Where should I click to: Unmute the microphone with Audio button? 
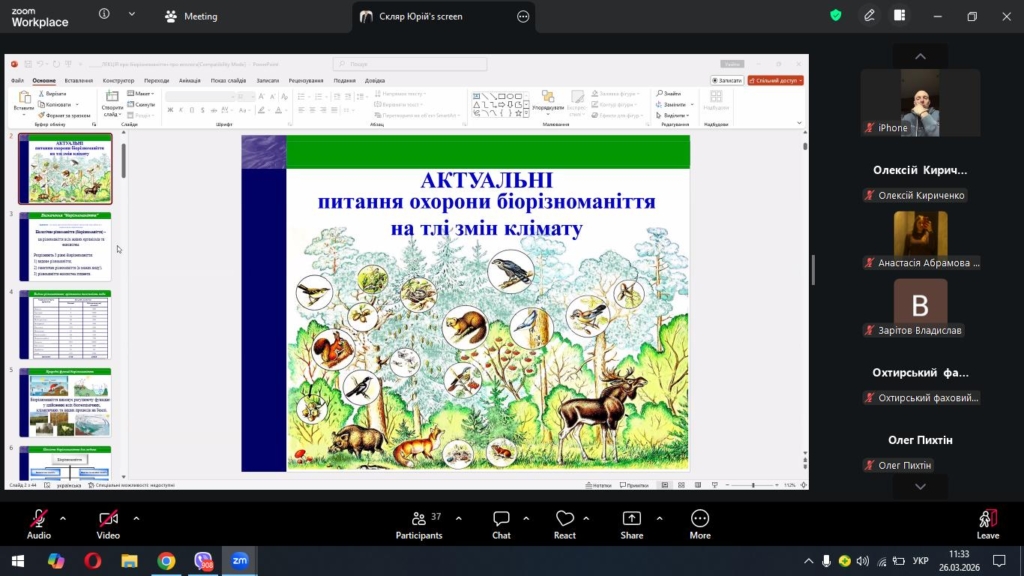[39, 524]
